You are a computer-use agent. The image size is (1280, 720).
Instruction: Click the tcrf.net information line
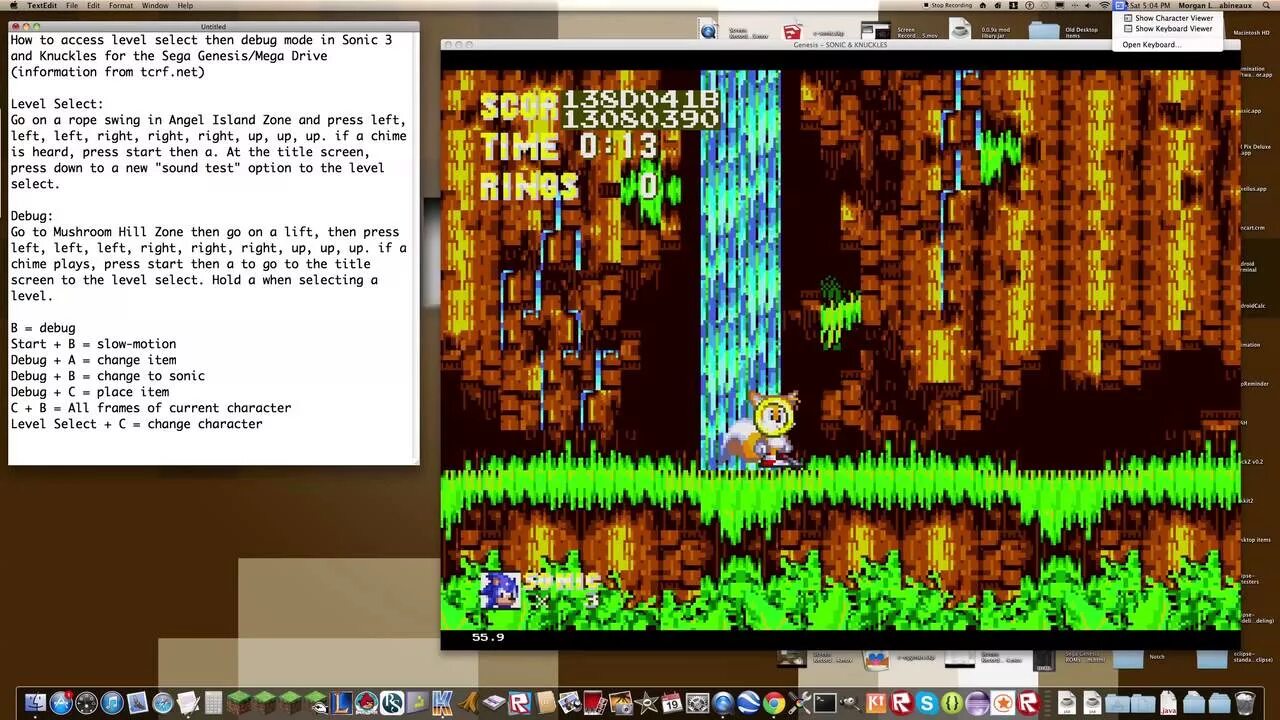[x=108, y=72]
